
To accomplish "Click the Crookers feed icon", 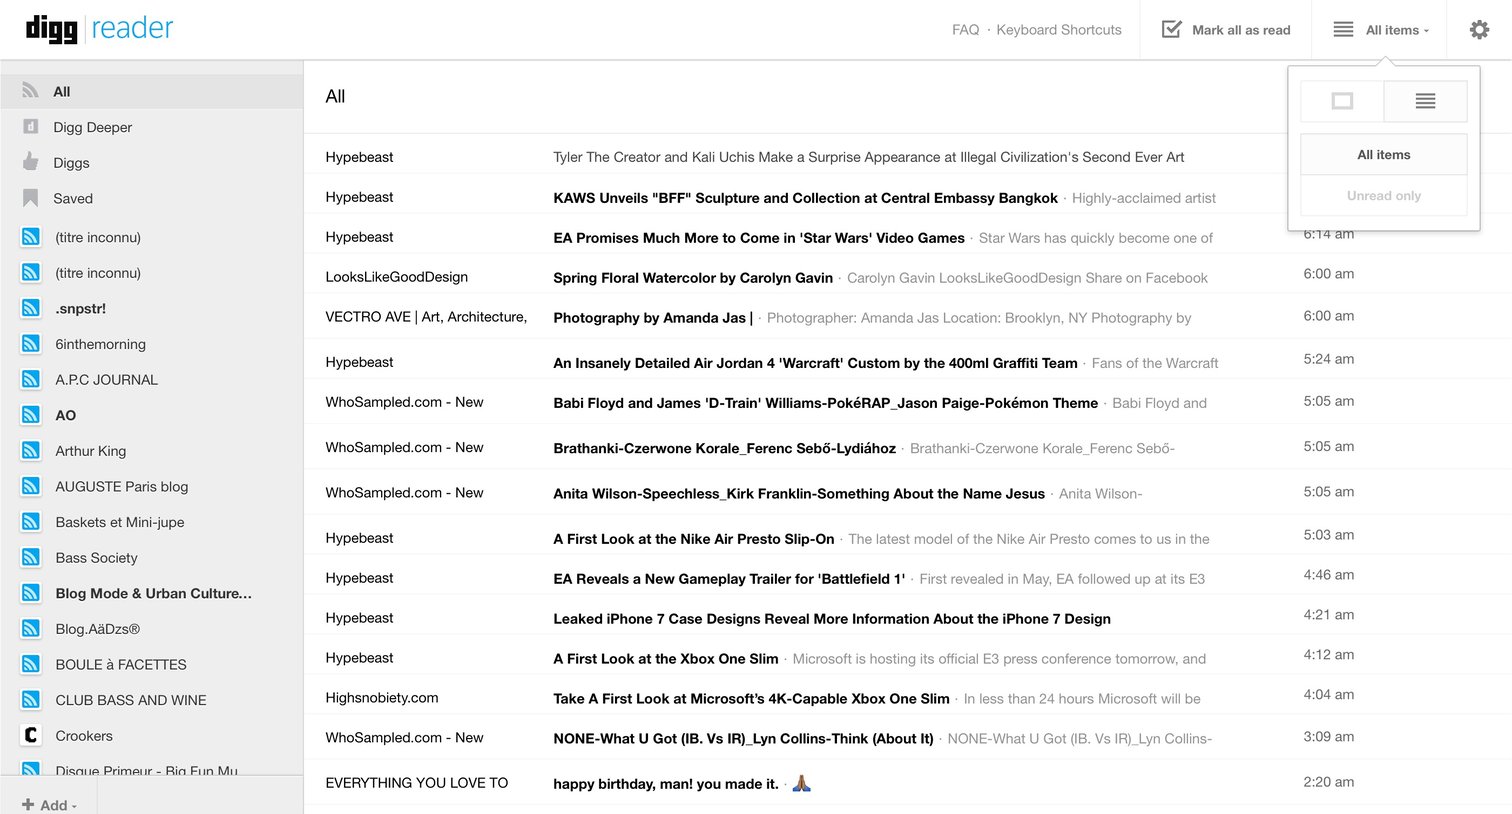I will coord(31,736).
